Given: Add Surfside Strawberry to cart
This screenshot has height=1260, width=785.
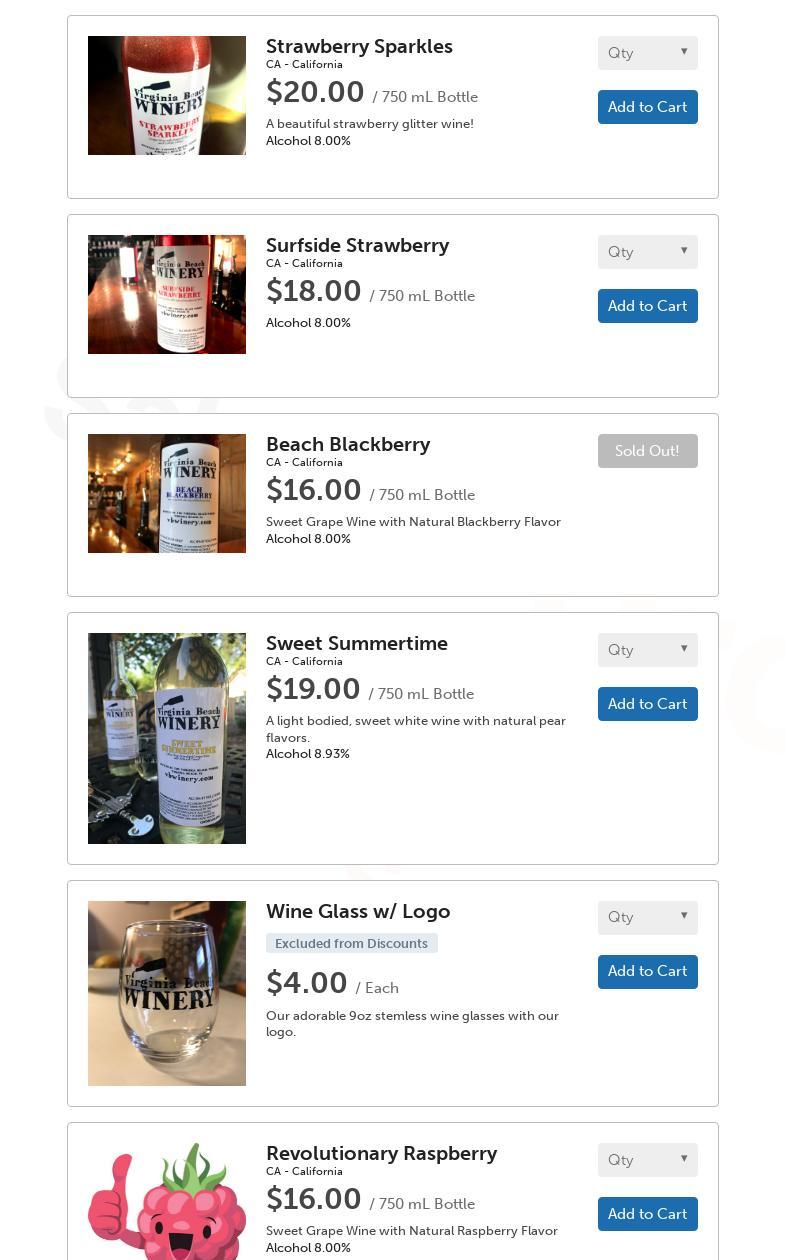Looking at the screenshot, I should 647,306.
